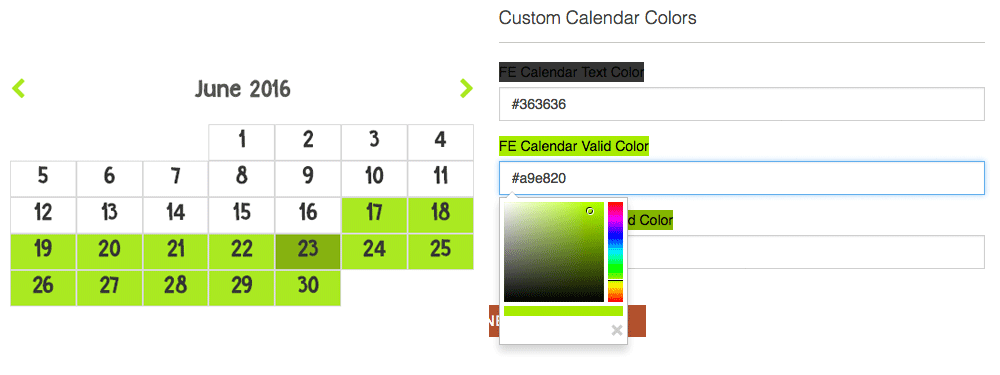This screenshot has height=375, width=1000.
Task: Click the third color input field
Action: (x=806, y=252)
